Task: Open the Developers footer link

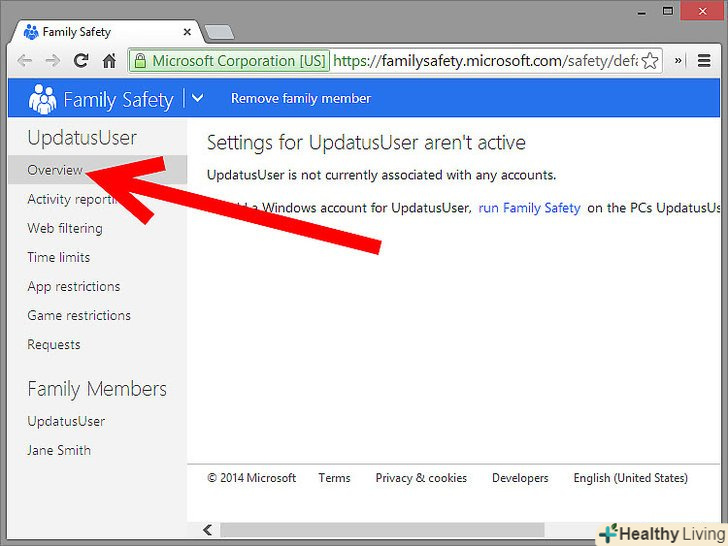Action: tap(520, 478)
